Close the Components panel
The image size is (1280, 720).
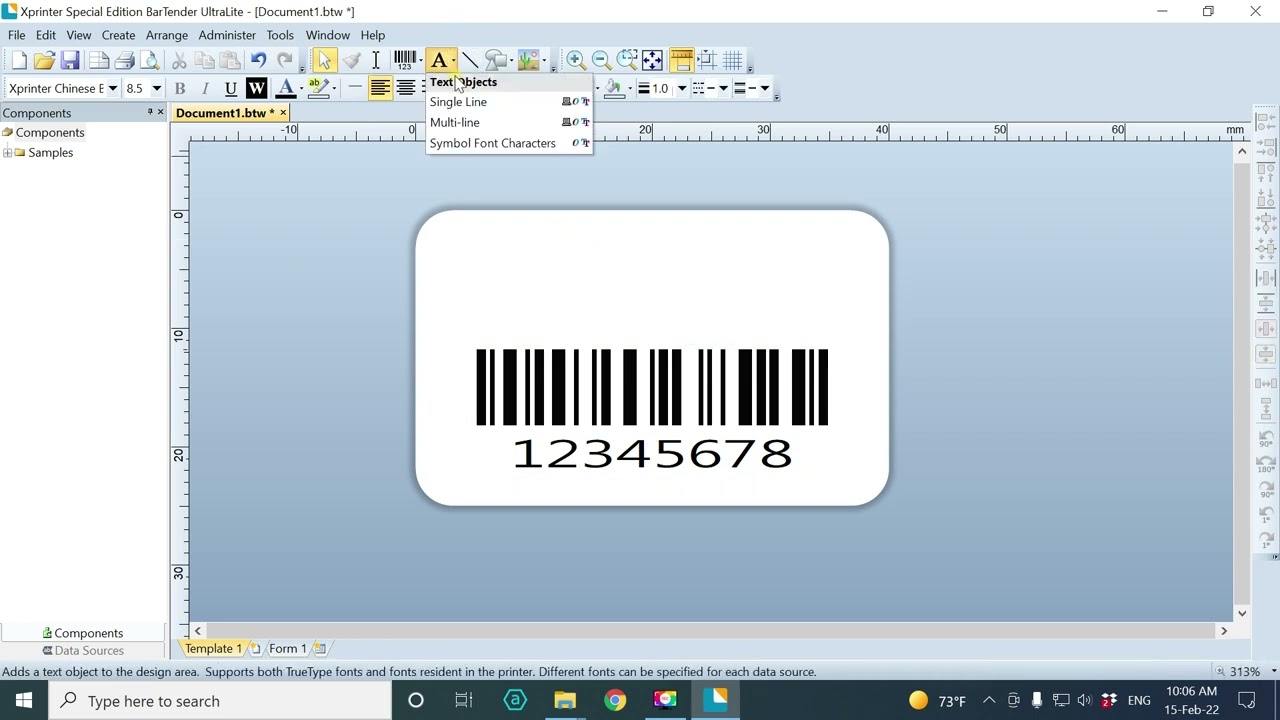click(160, 113)
